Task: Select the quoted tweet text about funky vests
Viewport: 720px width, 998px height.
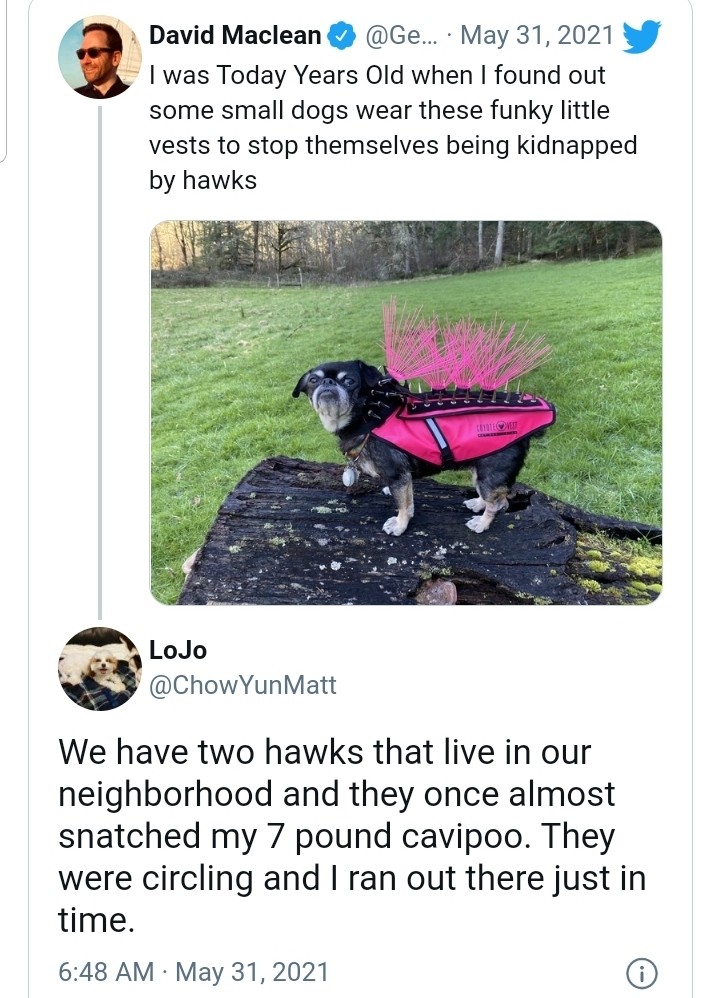Action: pos(393,128)
